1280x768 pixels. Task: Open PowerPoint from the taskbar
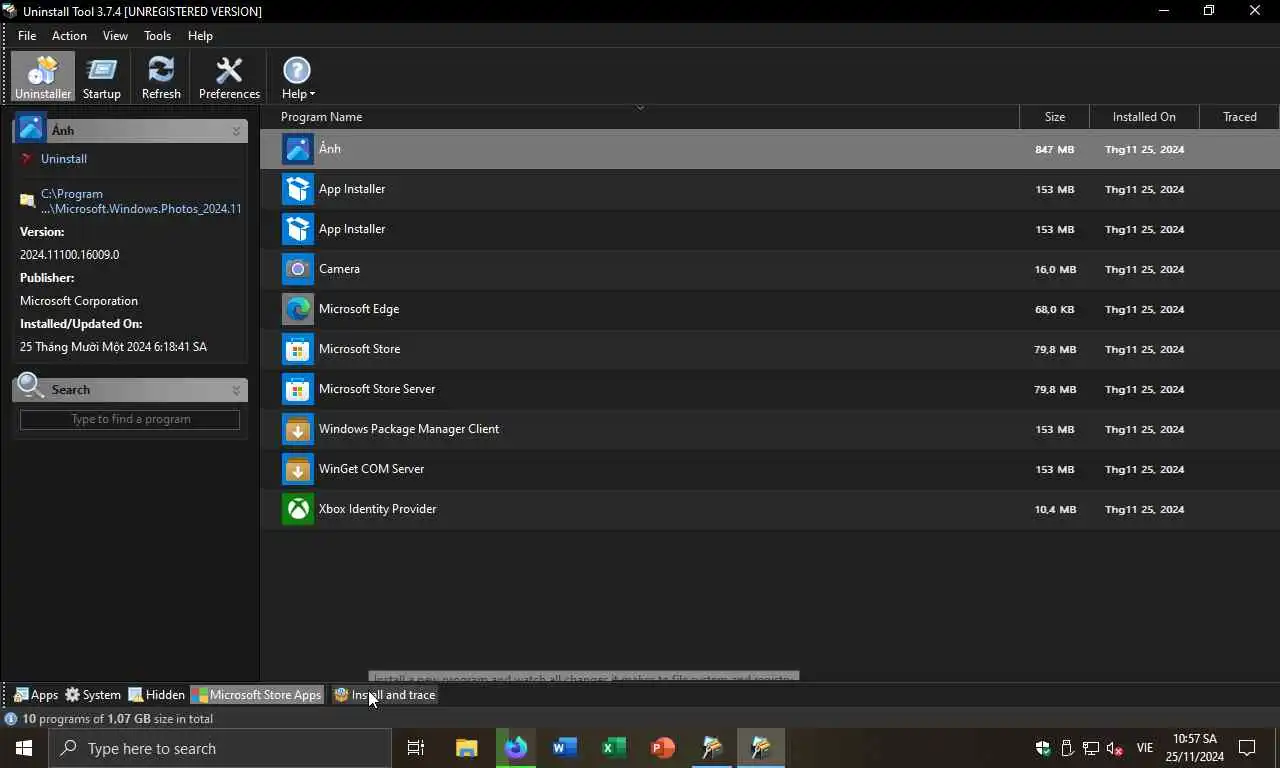tap(662, 748)
